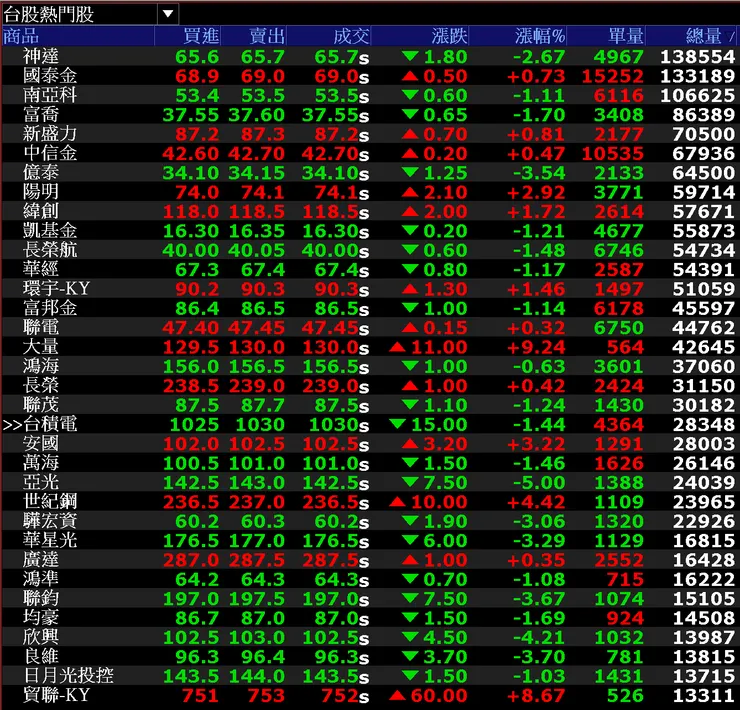Select the 富喬 stock name
This screenshot has height=710, width=740.
(x=41, y=115)
